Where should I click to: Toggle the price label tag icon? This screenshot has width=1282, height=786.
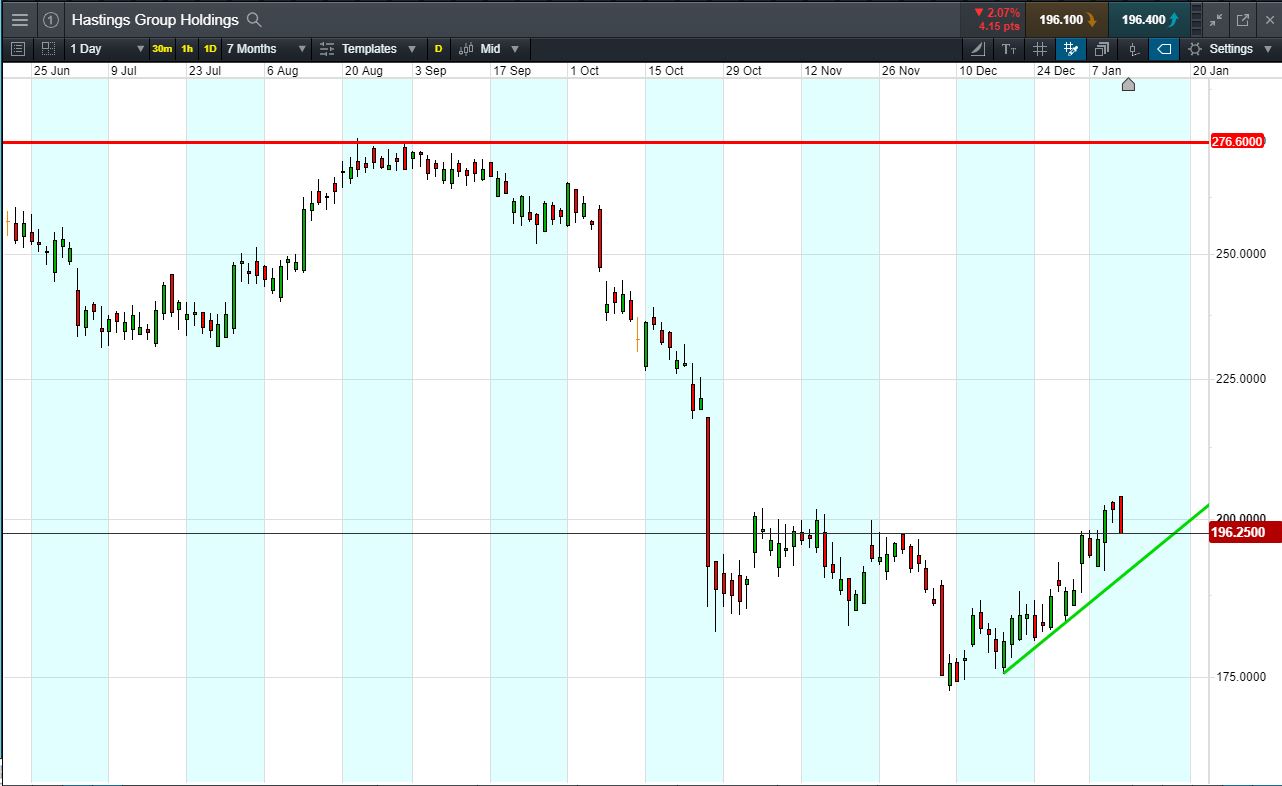tap(1164, 48)
